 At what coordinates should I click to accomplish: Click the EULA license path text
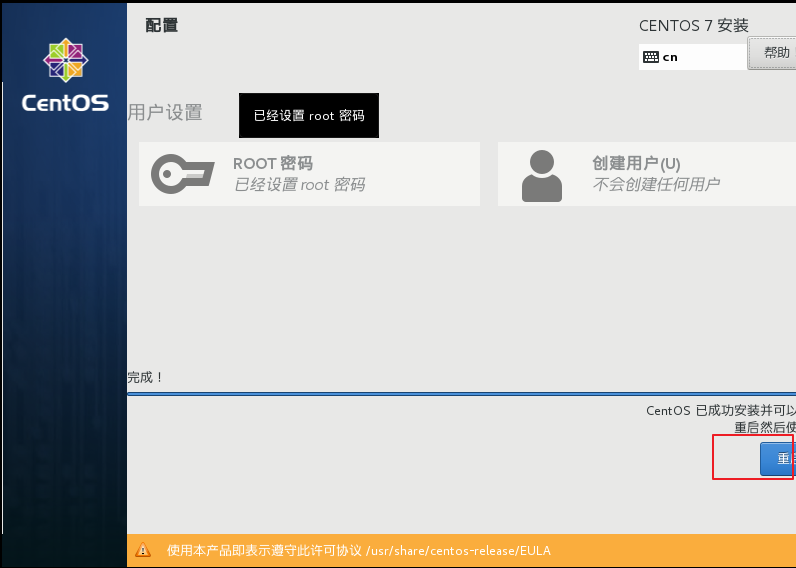[x=458, y=550]
